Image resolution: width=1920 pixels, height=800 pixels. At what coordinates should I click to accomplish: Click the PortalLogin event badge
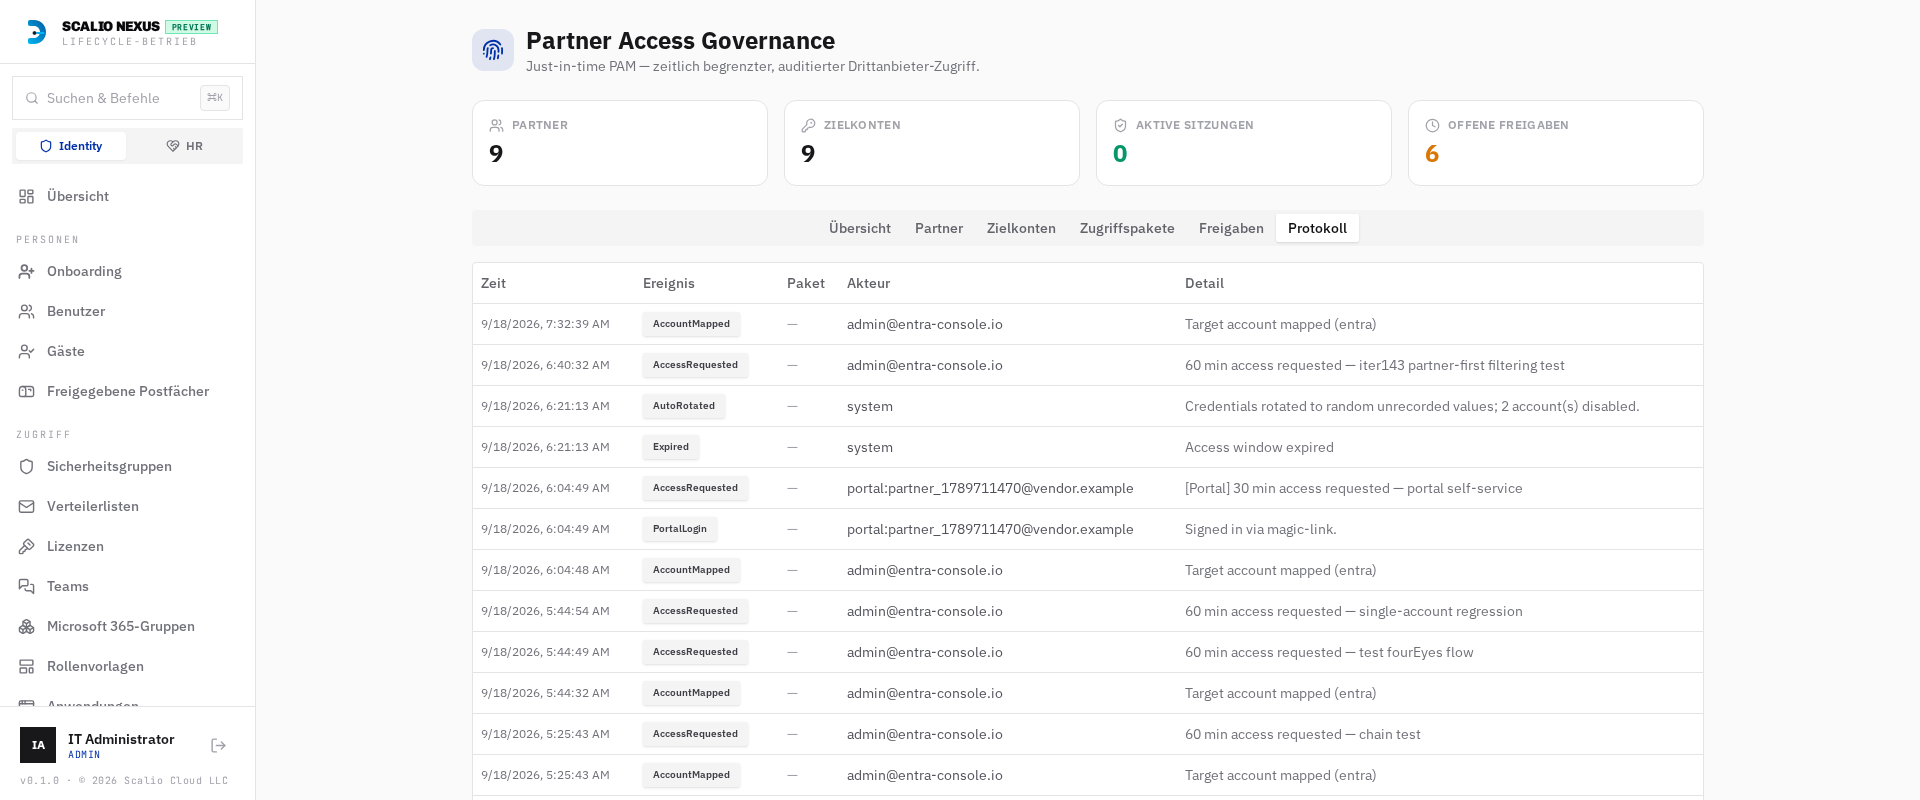coord(680,529)
